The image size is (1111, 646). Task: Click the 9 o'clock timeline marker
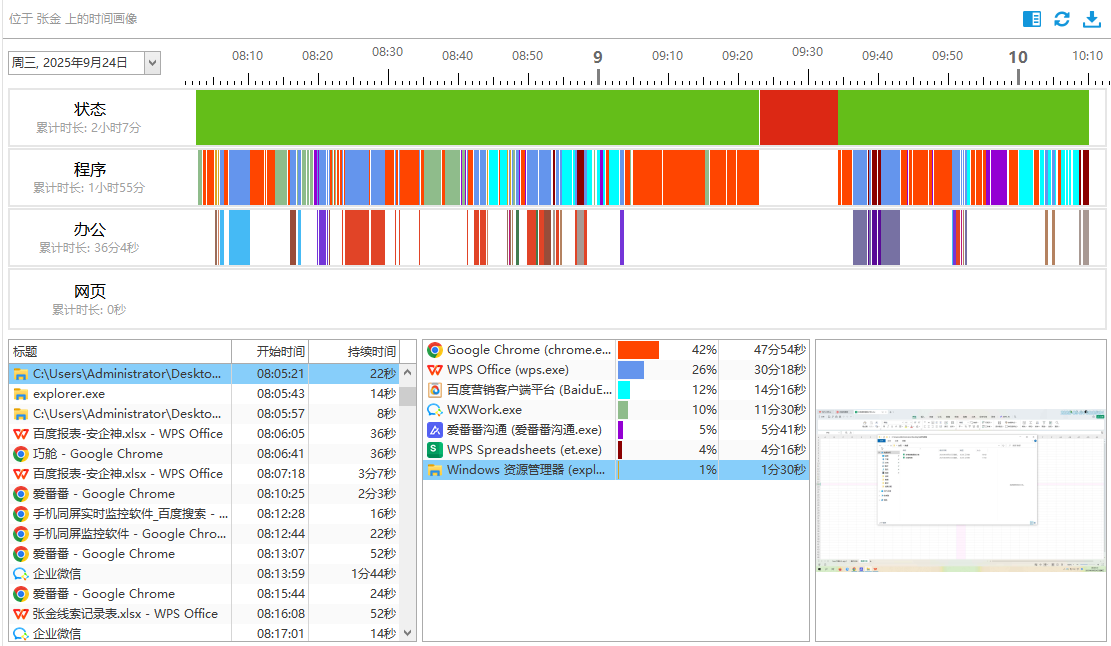pyautogui.click(x=598, y=57)
